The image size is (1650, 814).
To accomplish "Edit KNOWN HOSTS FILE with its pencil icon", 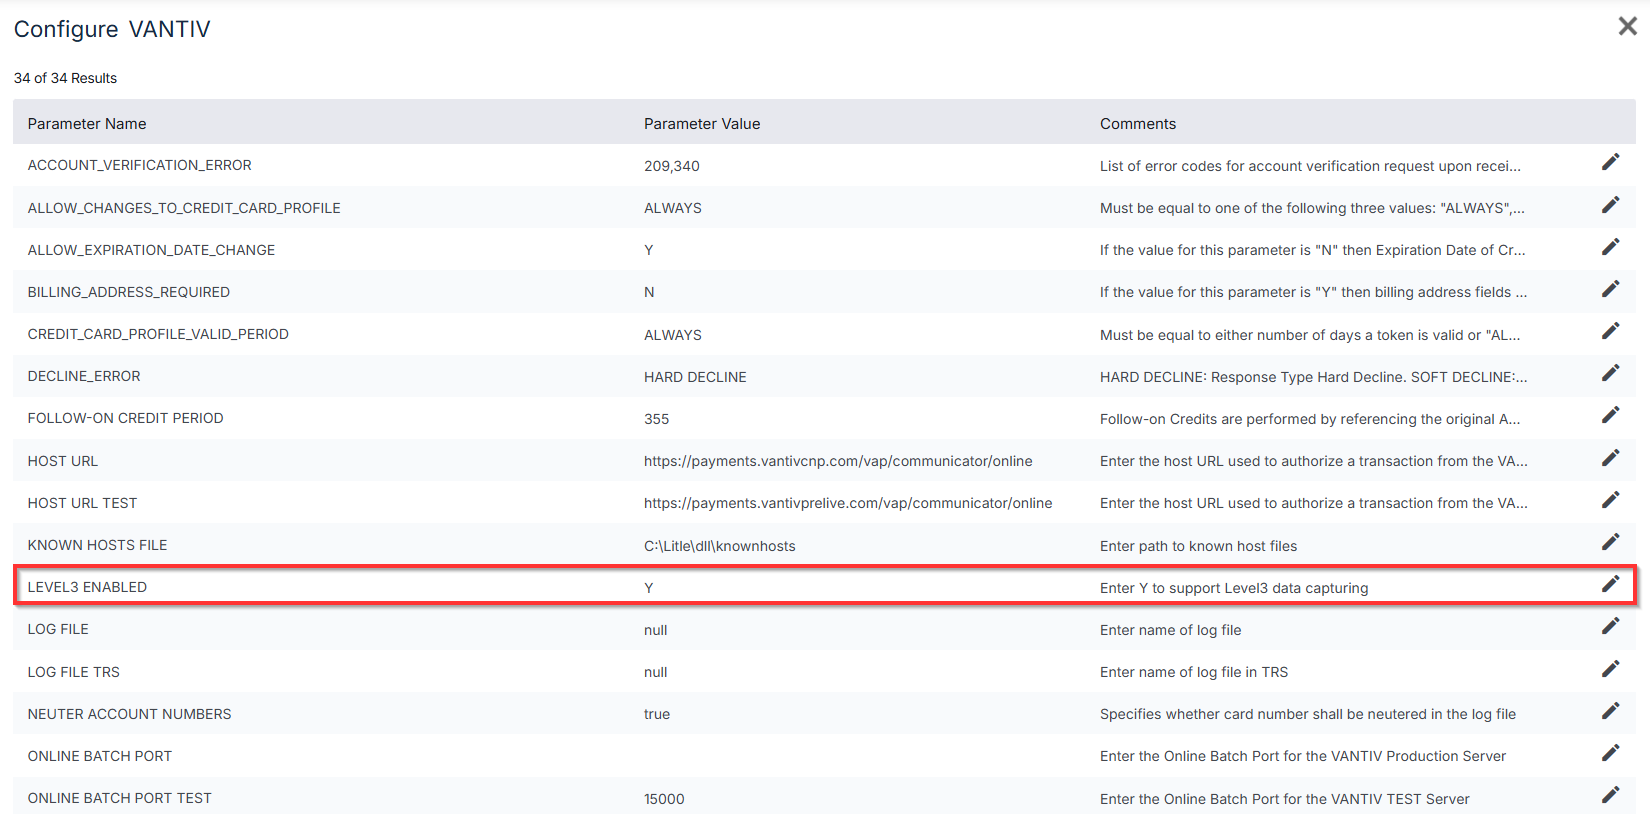I will coord(1610,542).
